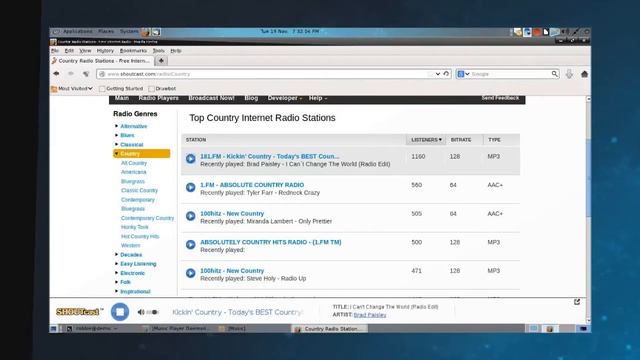The height and width of the screenshot is (360, 640).
Task: Open the Help menu in Firefox
Action: coord(176,51)
